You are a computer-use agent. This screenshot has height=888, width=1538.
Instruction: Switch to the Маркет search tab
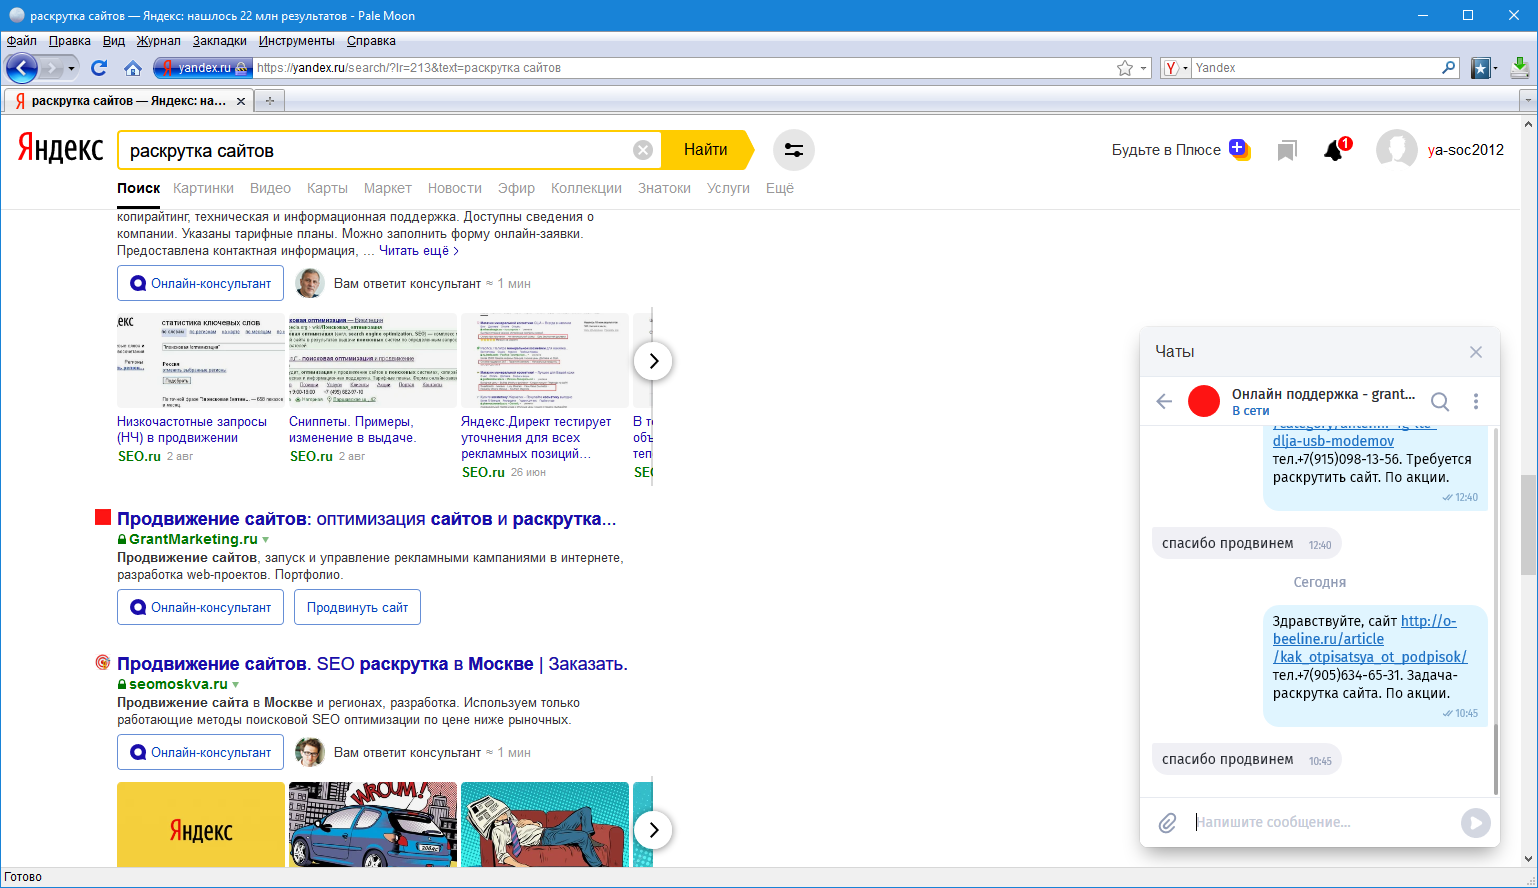pos(388,188)
